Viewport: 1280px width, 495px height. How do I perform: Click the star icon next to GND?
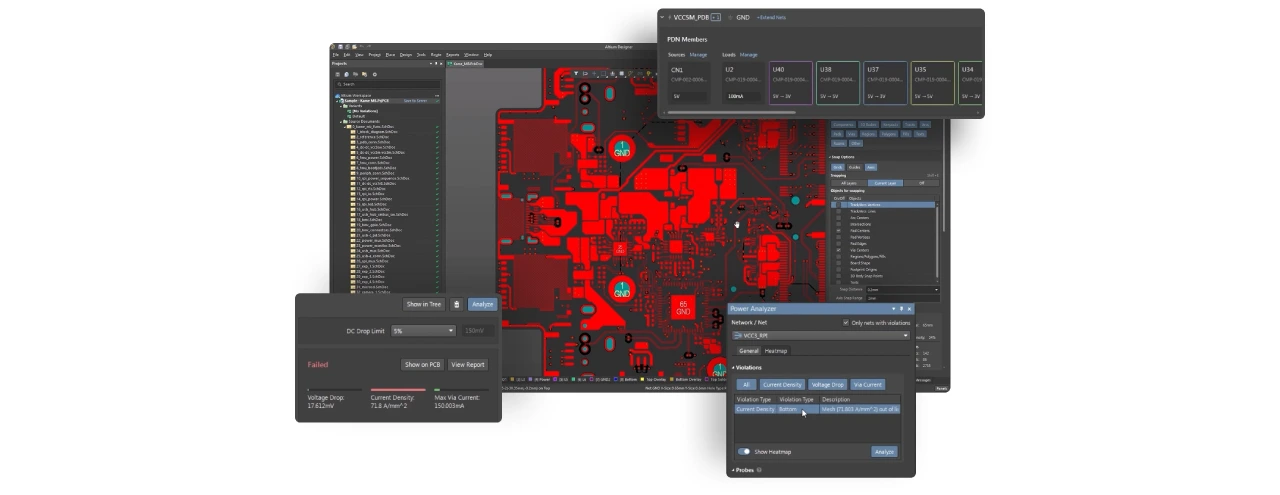(729, 18)
